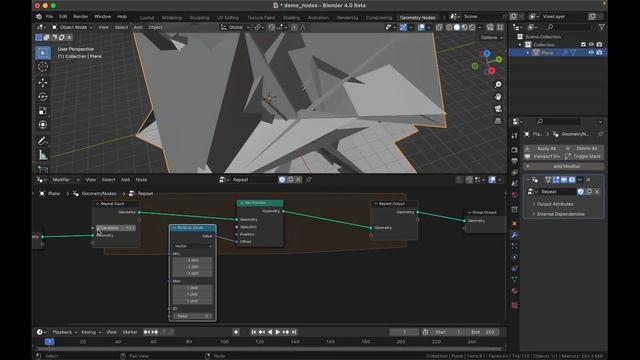Toggle viewport overlays button

click(421, 27)
